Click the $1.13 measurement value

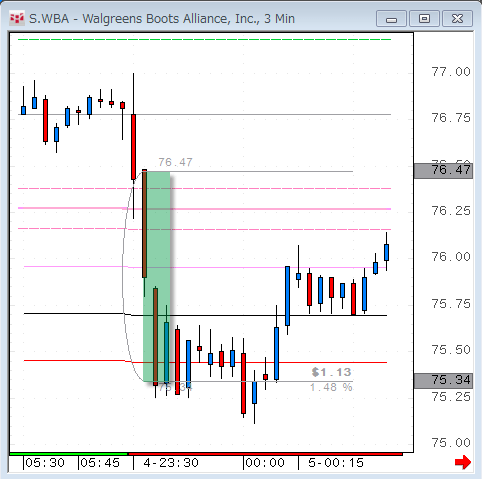pos(331,372)
